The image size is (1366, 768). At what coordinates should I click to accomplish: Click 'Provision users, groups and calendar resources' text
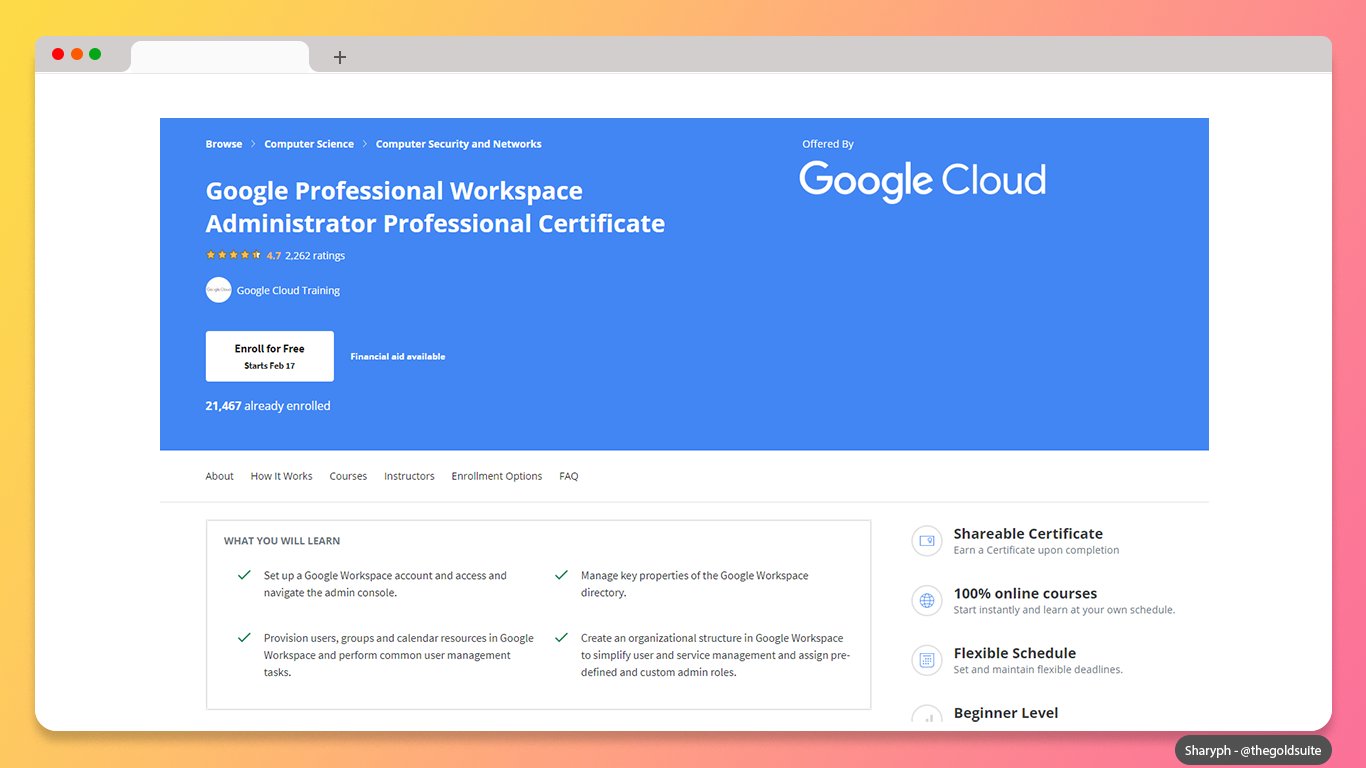click(x=399, y=655)
